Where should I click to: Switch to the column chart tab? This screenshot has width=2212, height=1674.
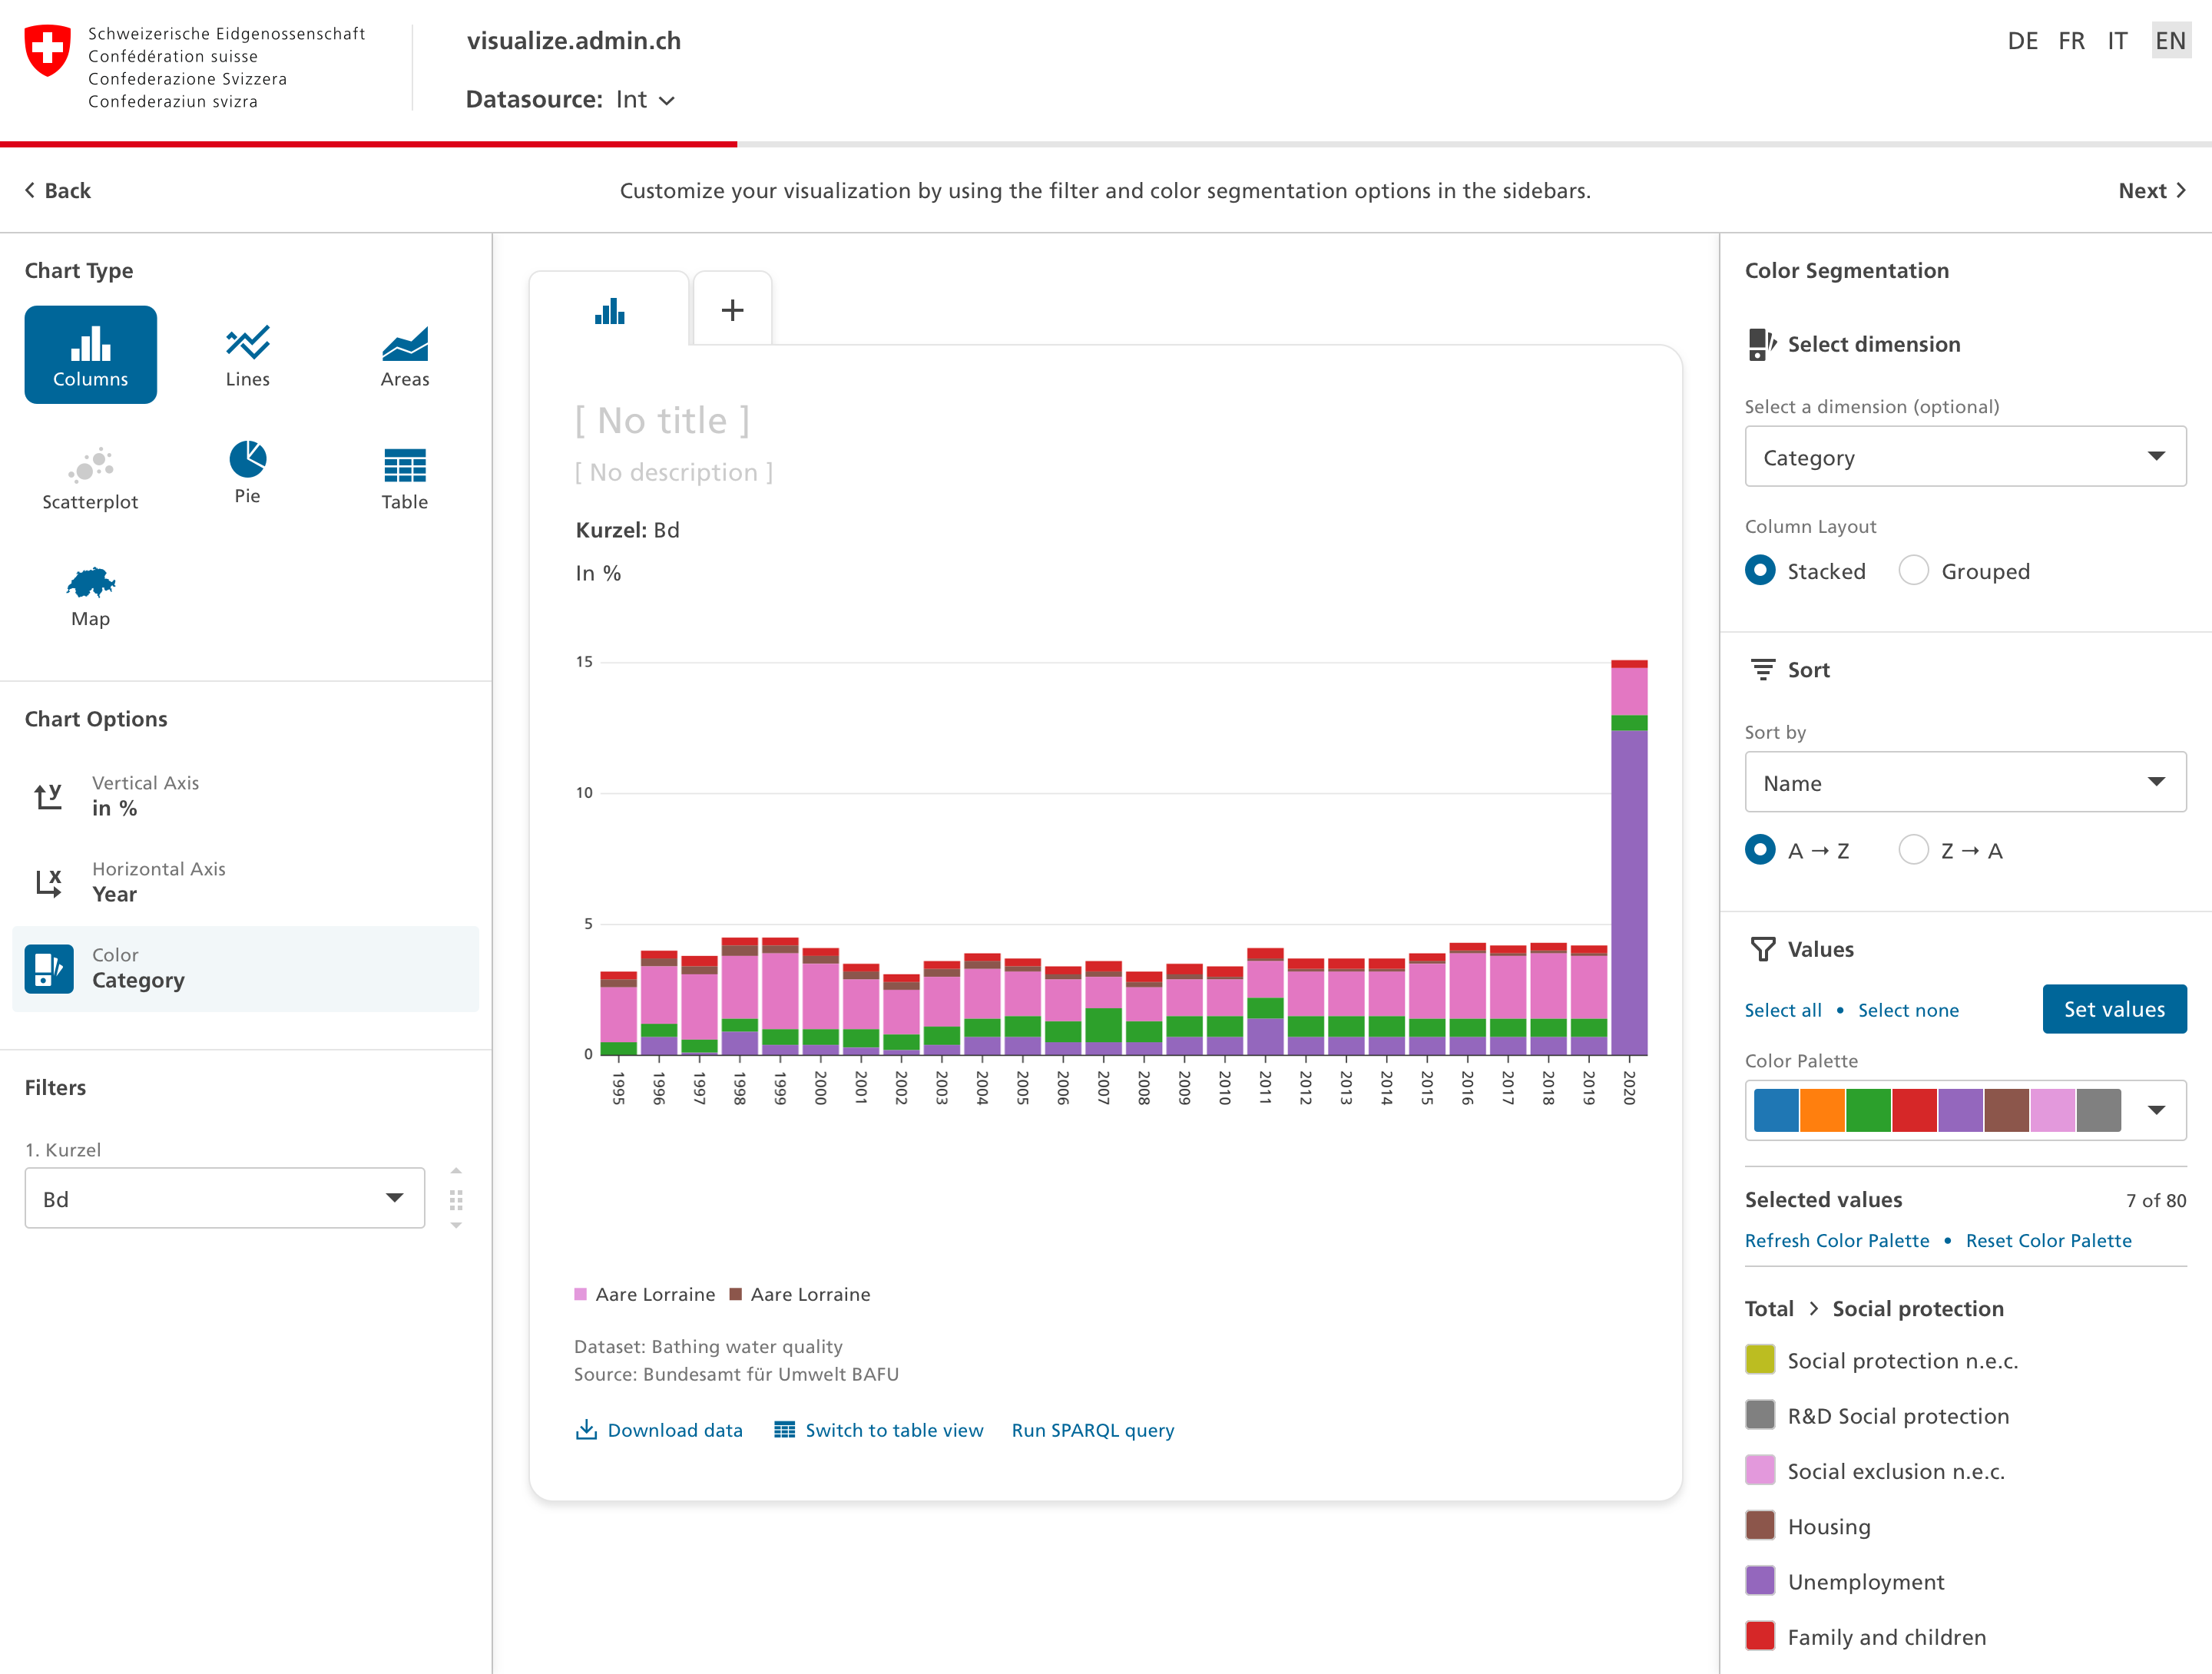click(609, 310)
